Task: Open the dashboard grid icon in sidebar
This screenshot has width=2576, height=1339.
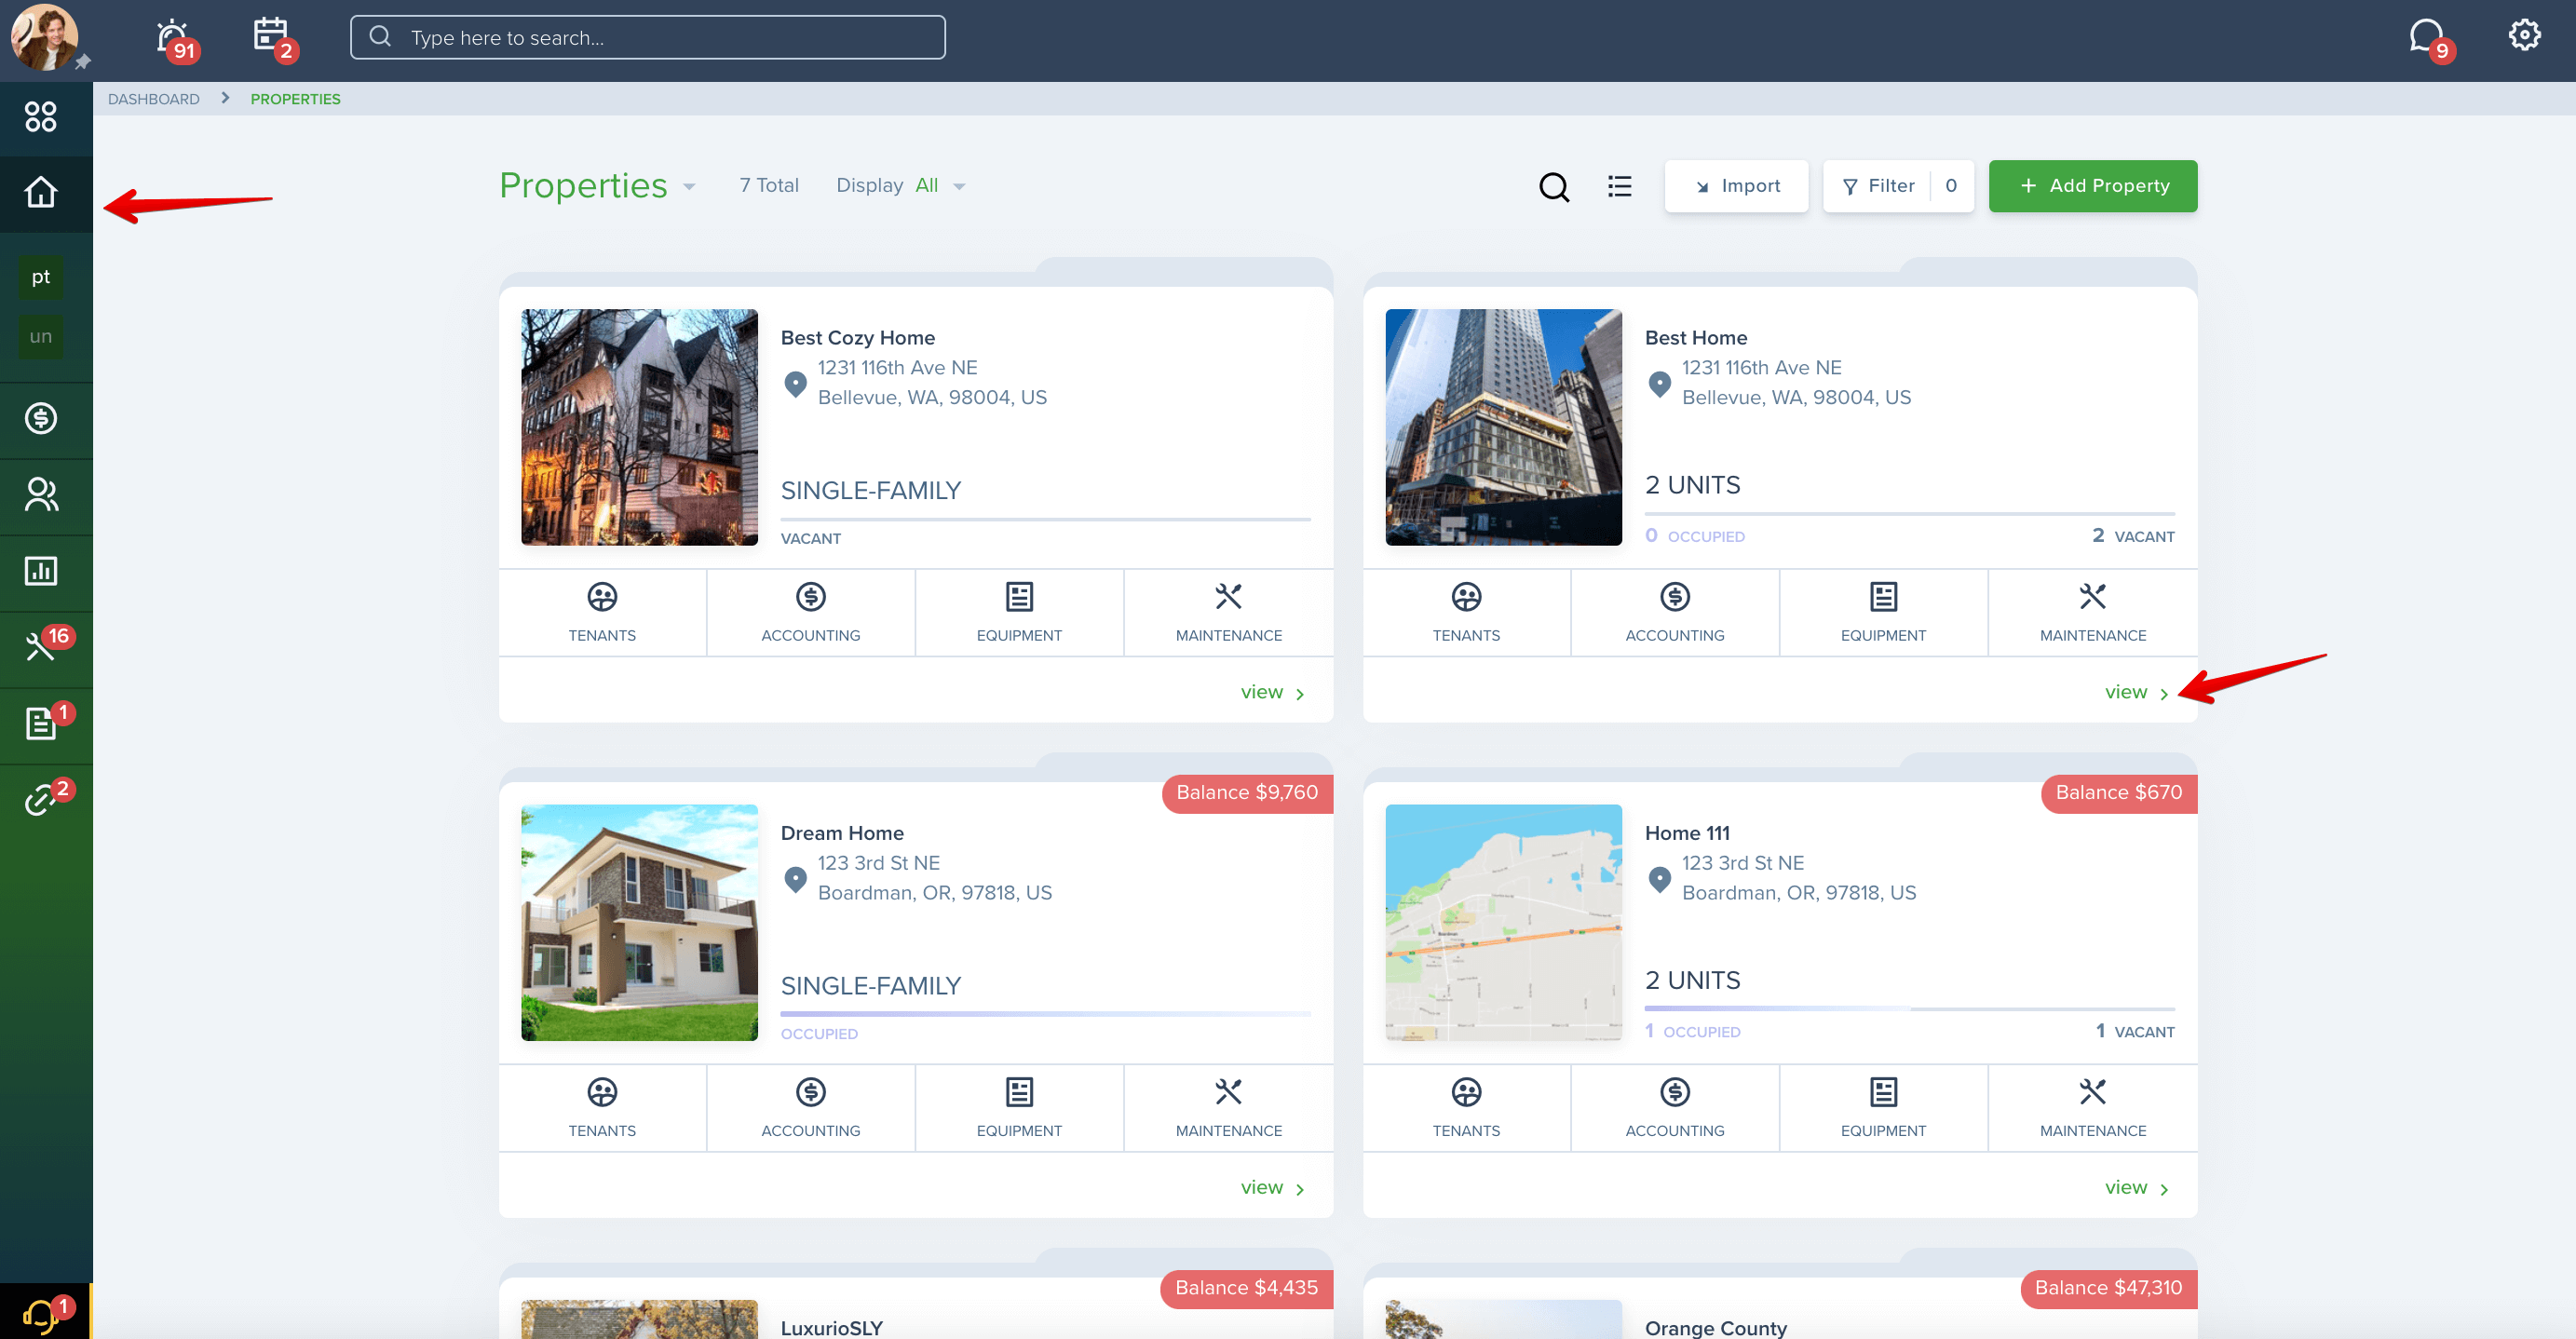Action: 41,117
